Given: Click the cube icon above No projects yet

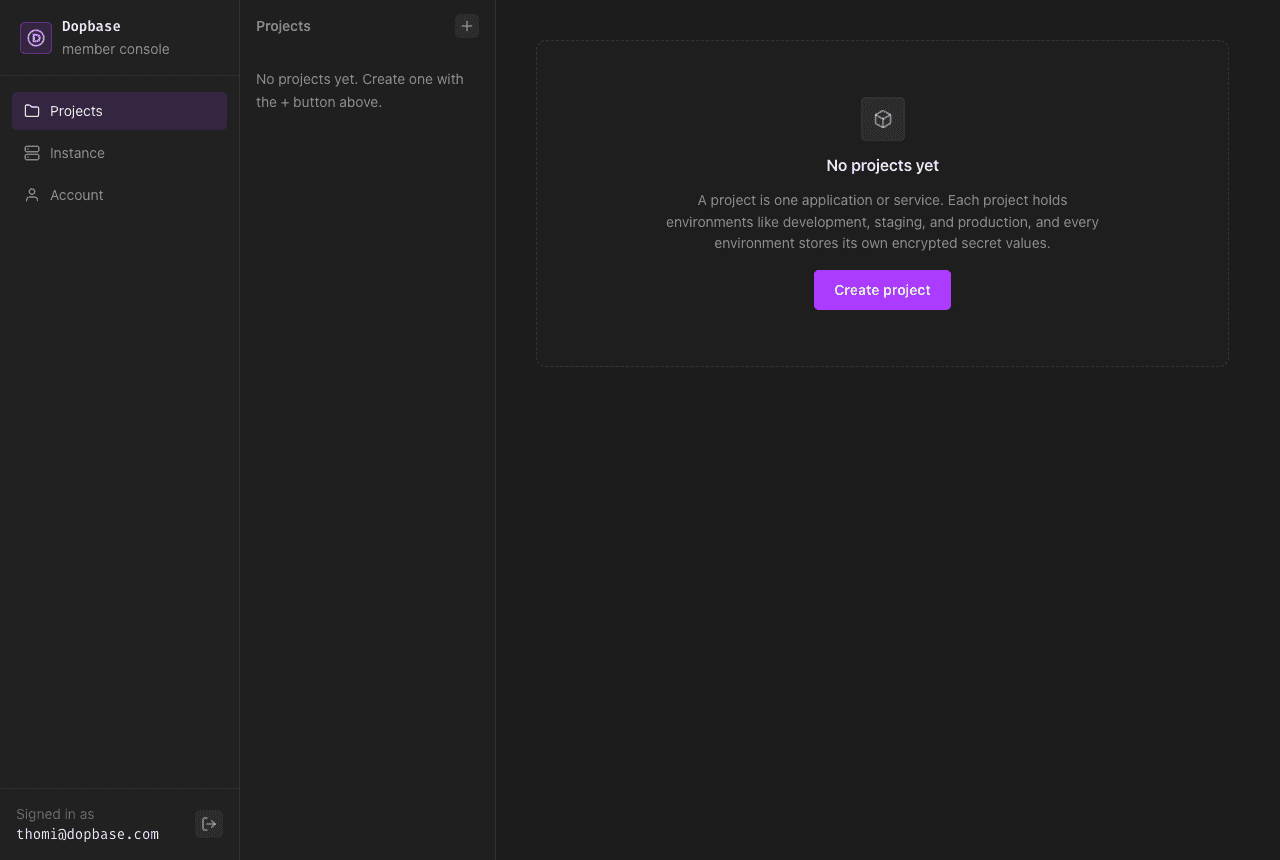Looking at the screenshot, I should coord(883,119).
